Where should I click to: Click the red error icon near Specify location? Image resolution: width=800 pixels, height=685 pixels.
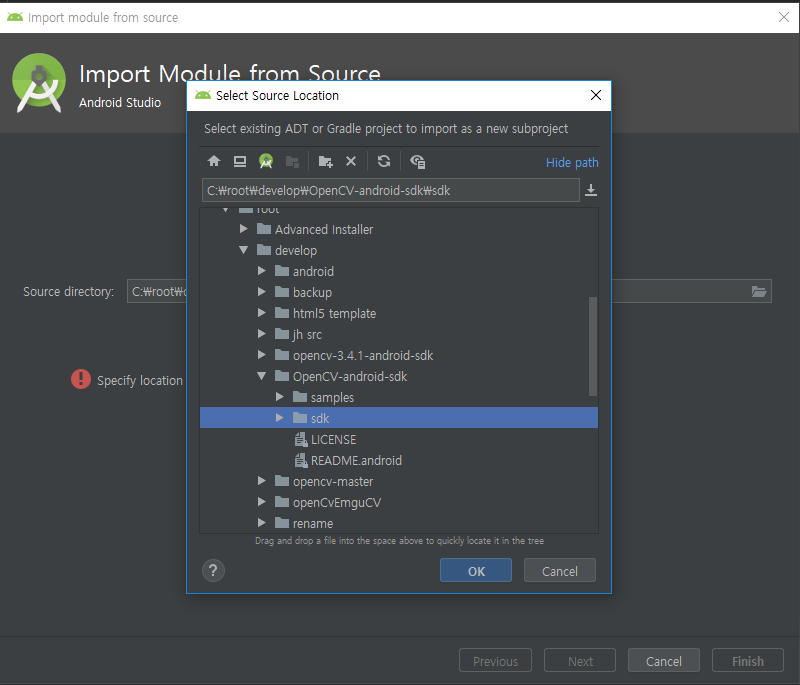point(81,379)
